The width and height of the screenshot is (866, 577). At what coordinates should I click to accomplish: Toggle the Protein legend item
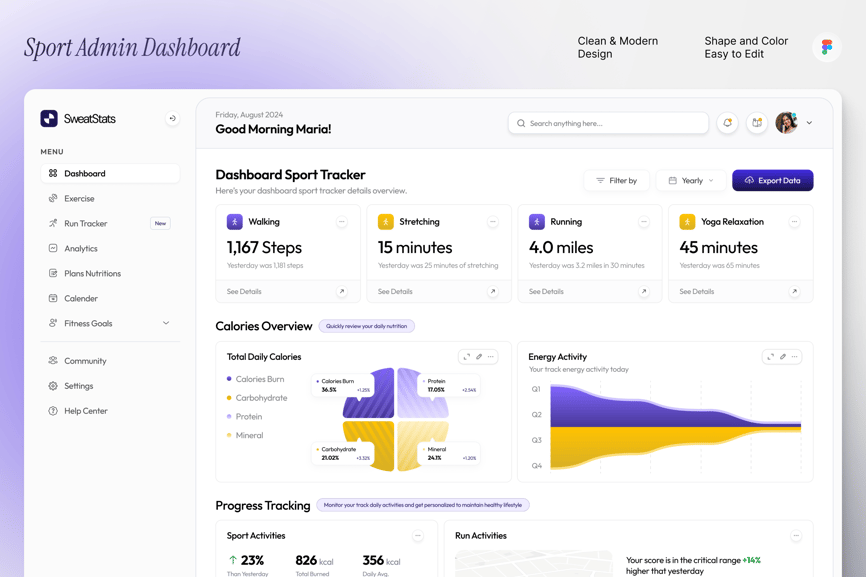pos(248,416)
